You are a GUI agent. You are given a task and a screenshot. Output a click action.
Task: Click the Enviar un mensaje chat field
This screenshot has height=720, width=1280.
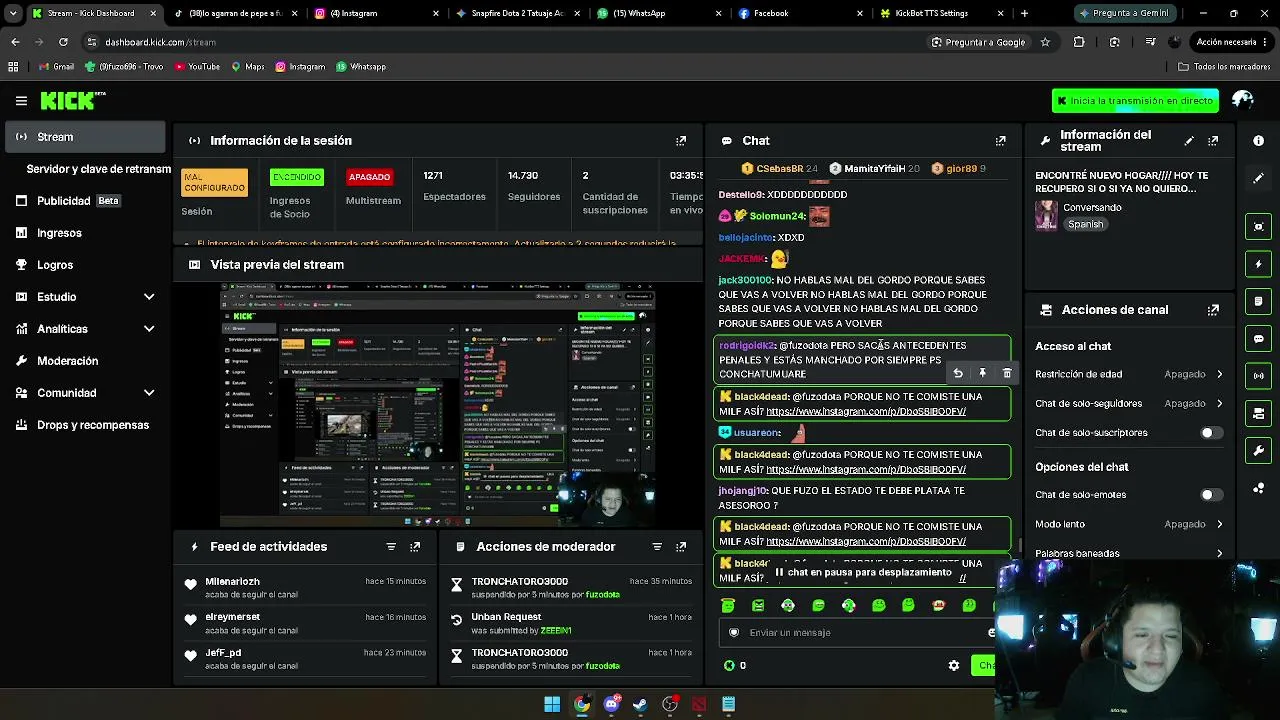pos(855,632)
